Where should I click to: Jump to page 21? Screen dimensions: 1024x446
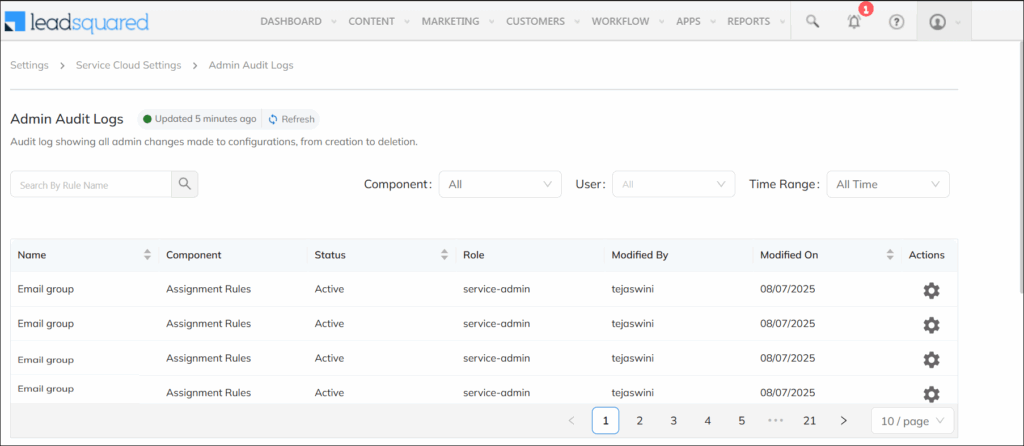(810, 421)
